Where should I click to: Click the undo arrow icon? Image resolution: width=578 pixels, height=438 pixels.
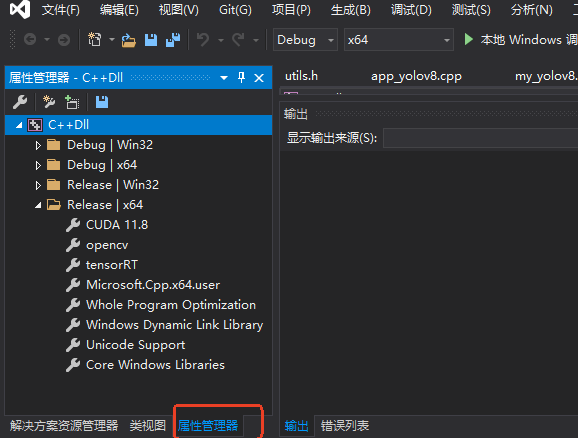click(203, 39)
